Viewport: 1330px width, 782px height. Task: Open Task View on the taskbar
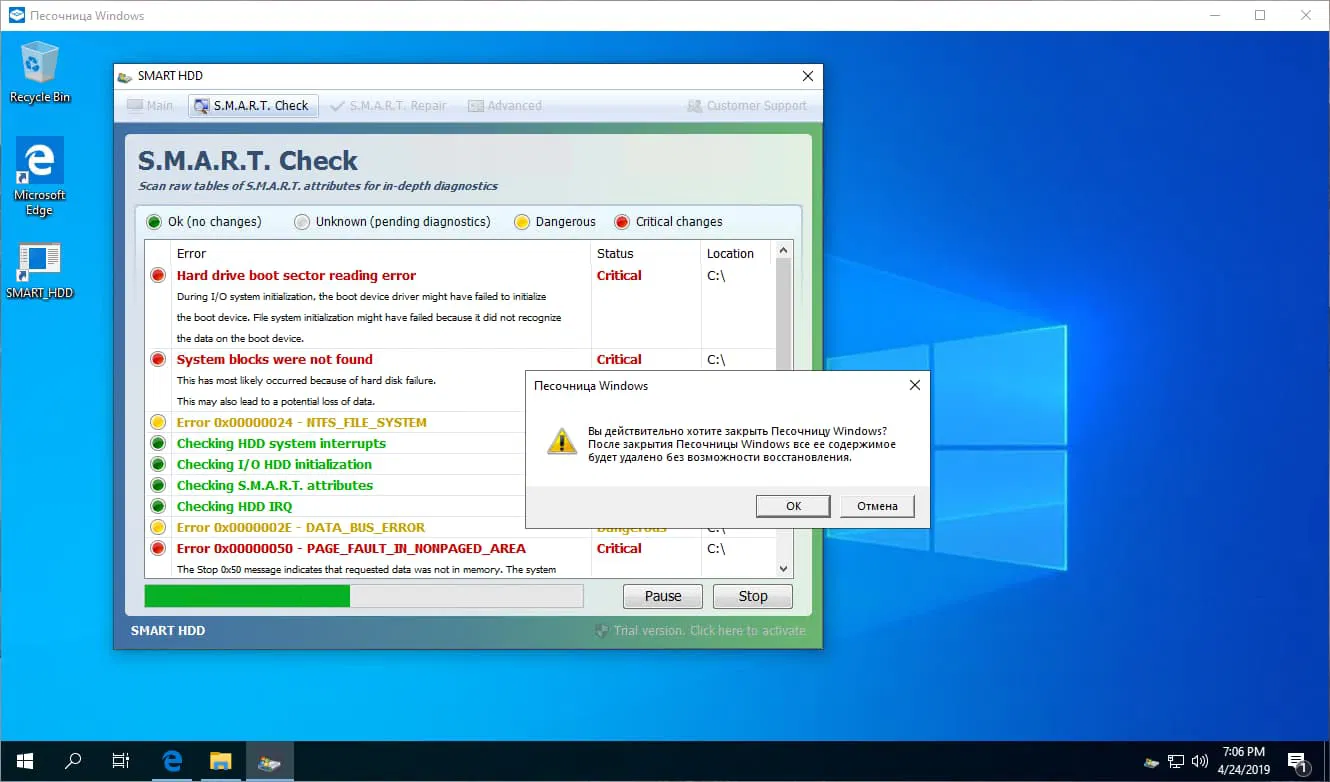pyautogui.click(x=120, y=761)
